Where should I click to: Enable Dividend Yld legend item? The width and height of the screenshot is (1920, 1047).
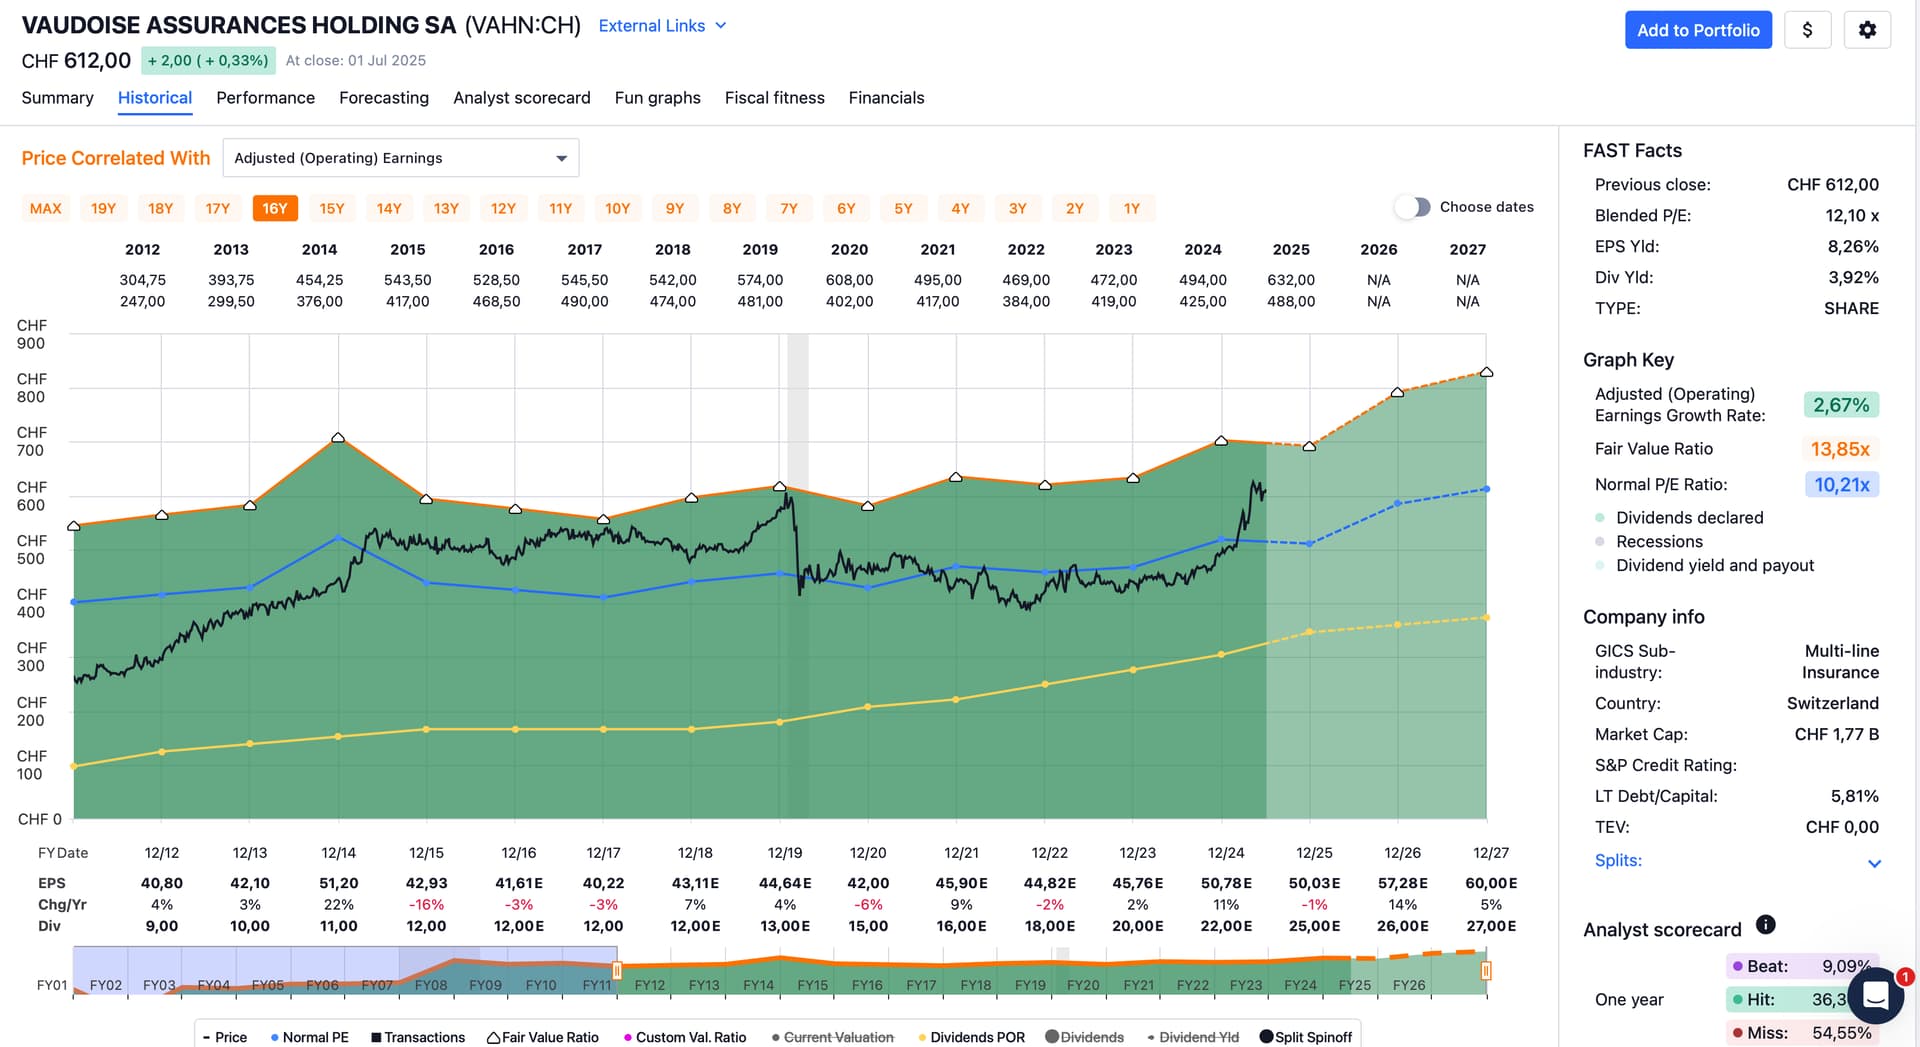(x=1192, y=1037)
